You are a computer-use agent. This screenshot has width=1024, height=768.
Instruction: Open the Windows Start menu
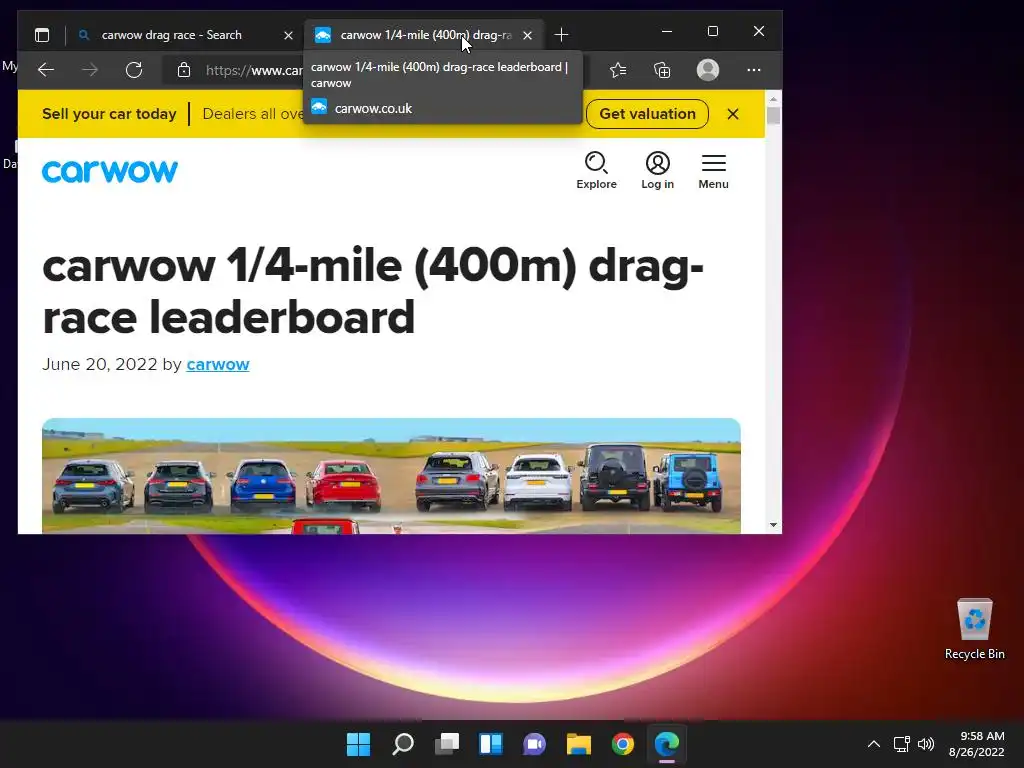[x=358, y=744]
